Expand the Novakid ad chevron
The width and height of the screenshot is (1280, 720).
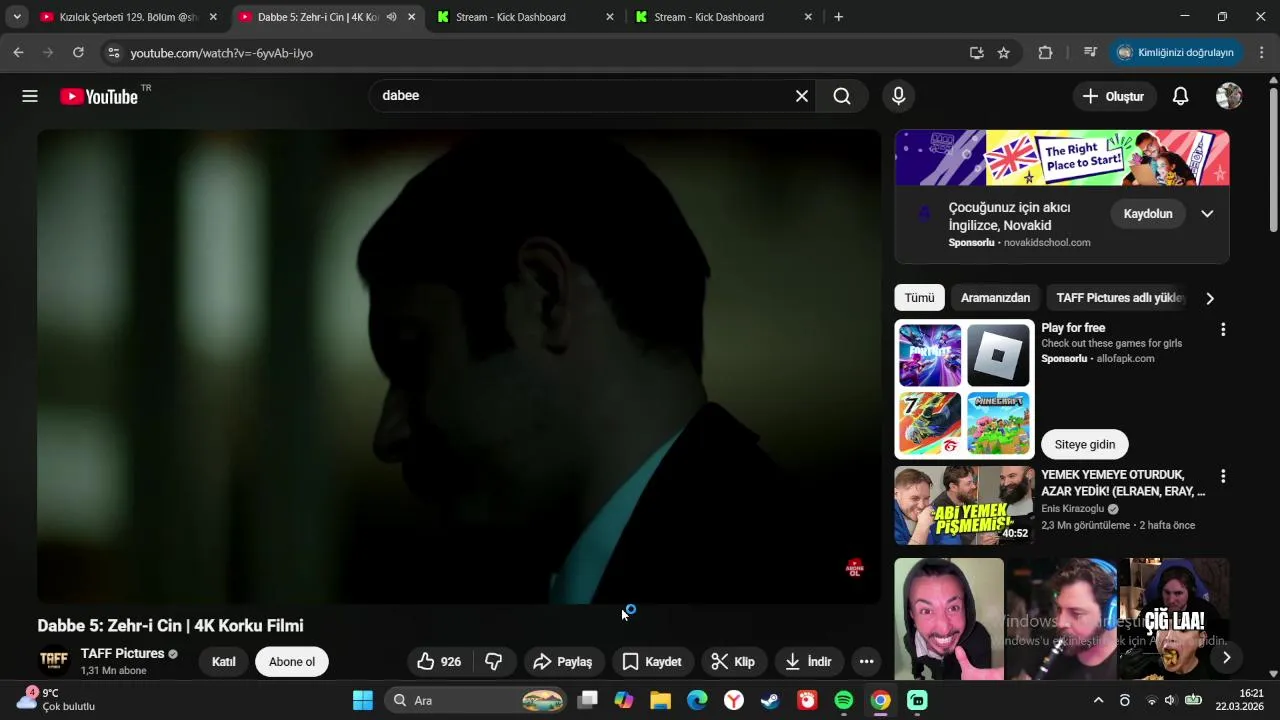point(1207,214)
